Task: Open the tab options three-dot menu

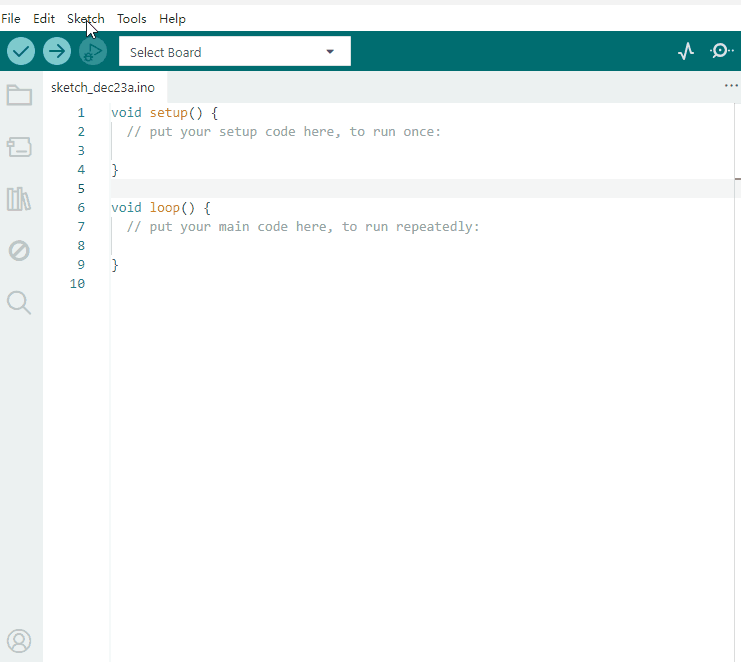Action: click(x=731, y=86)
